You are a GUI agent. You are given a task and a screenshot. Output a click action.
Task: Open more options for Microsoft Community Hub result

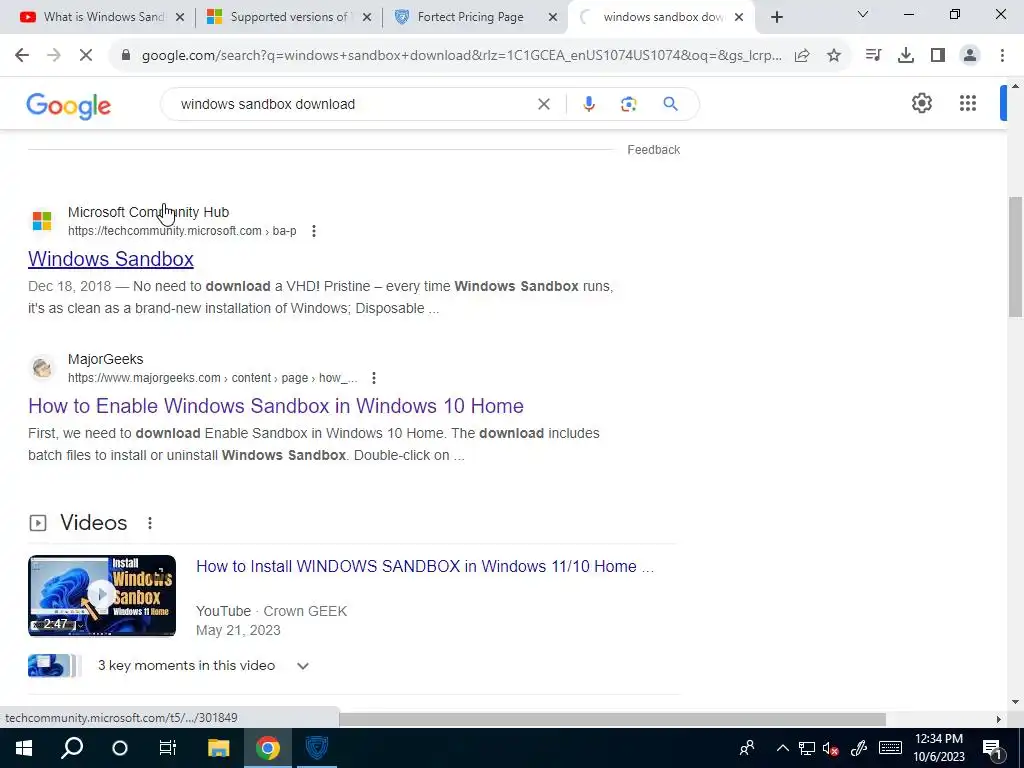[x=314, y=231]
